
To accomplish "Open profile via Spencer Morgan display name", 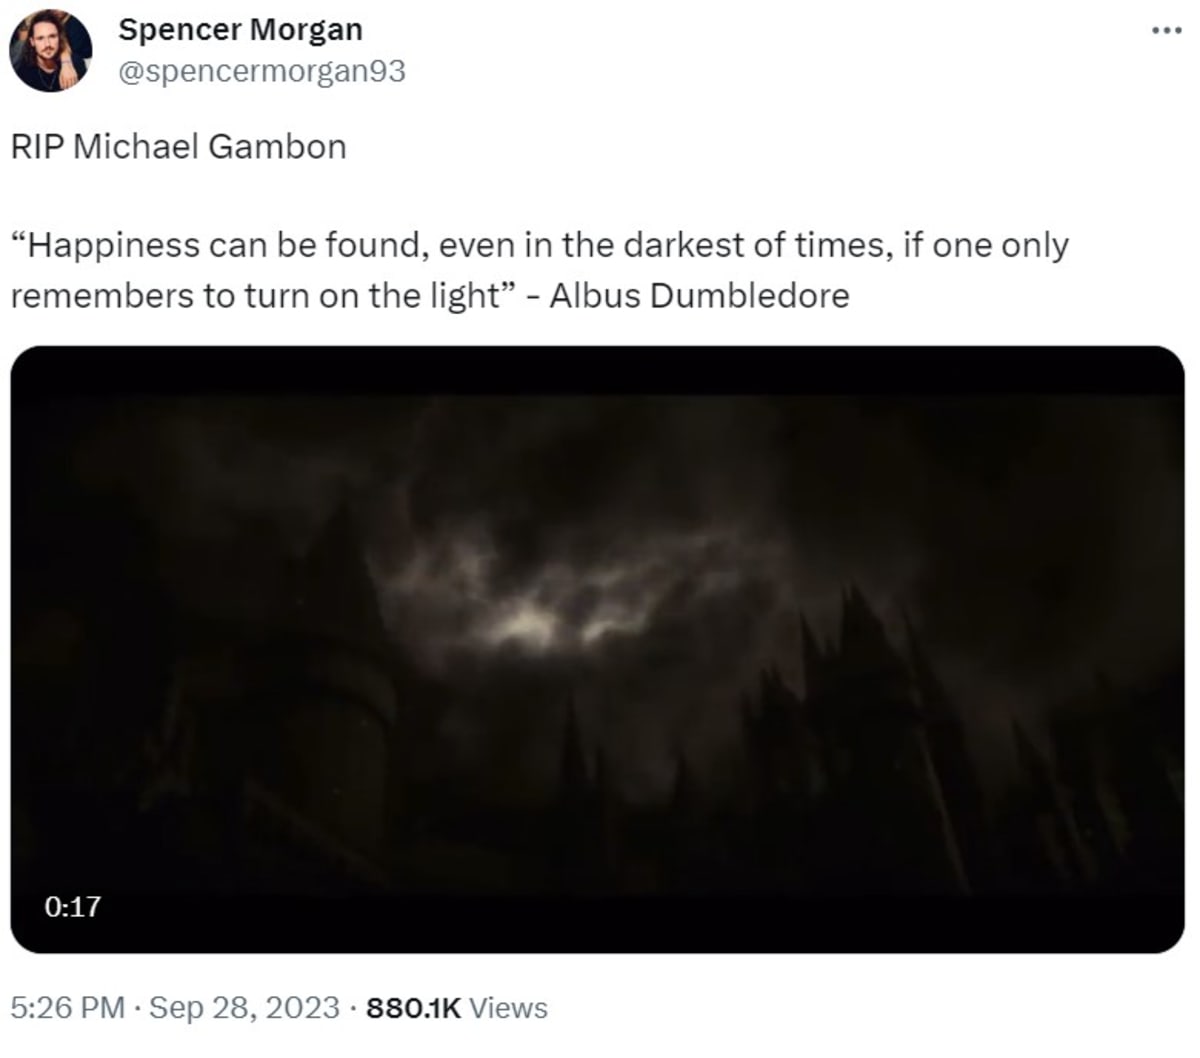I will 240,30.
